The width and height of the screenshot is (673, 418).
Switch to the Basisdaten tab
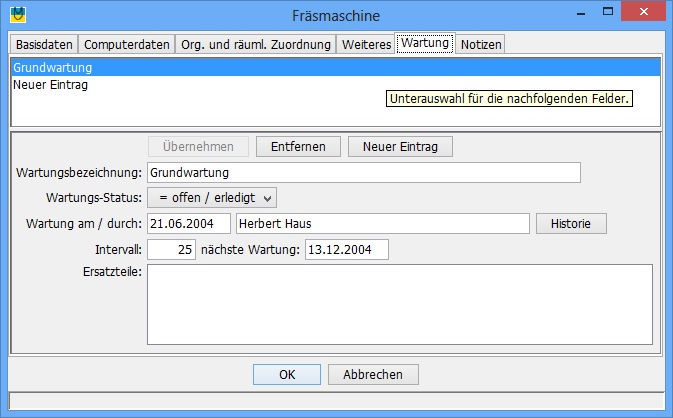click(x=44, y=44)
